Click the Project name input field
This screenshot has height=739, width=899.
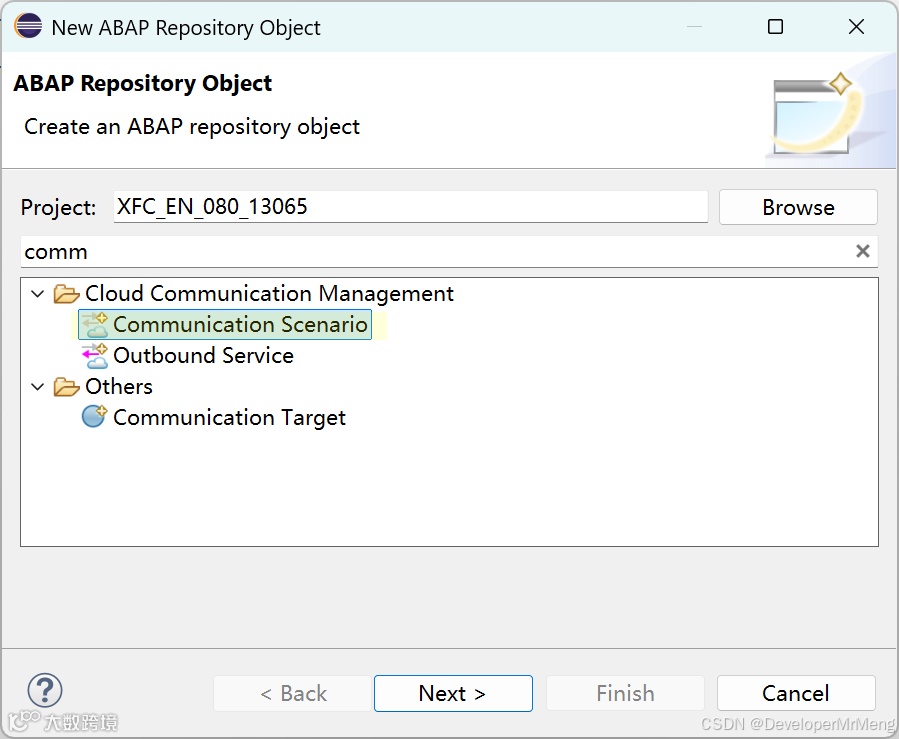point(410,207)
